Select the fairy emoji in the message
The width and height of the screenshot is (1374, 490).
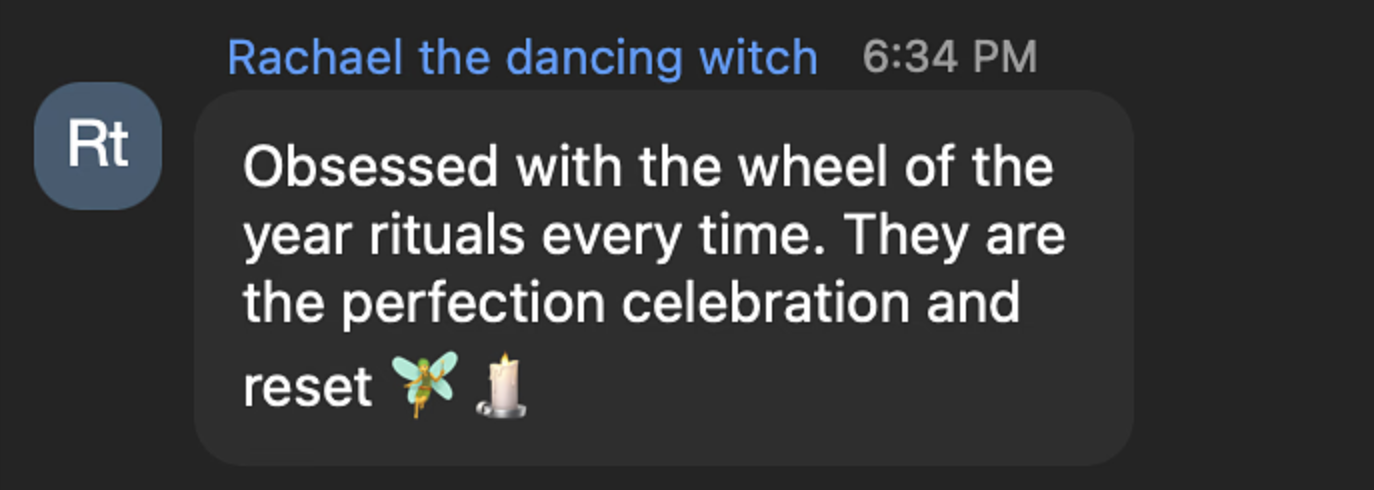(424, 383)
